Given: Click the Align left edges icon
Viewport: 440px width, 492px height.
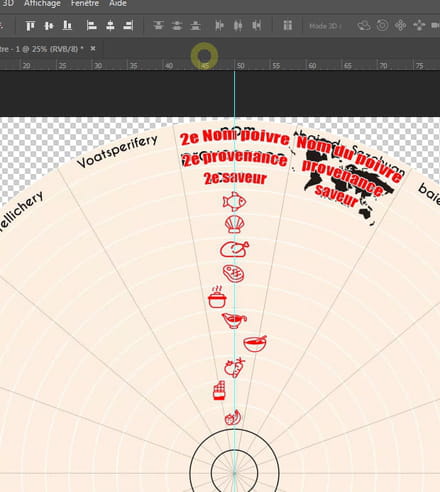Looking at the screenshot, I should pos(91,26).
